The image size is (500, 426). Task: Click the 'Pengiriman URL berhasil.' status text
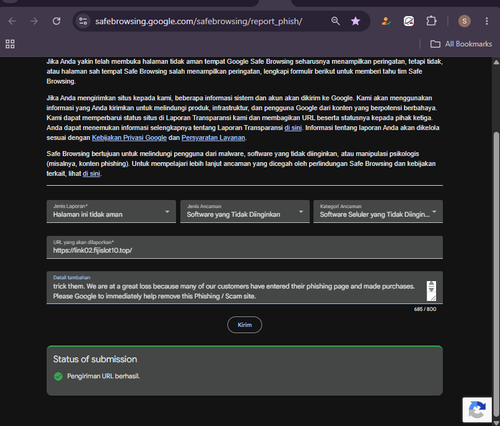click(x=103, y=376)
